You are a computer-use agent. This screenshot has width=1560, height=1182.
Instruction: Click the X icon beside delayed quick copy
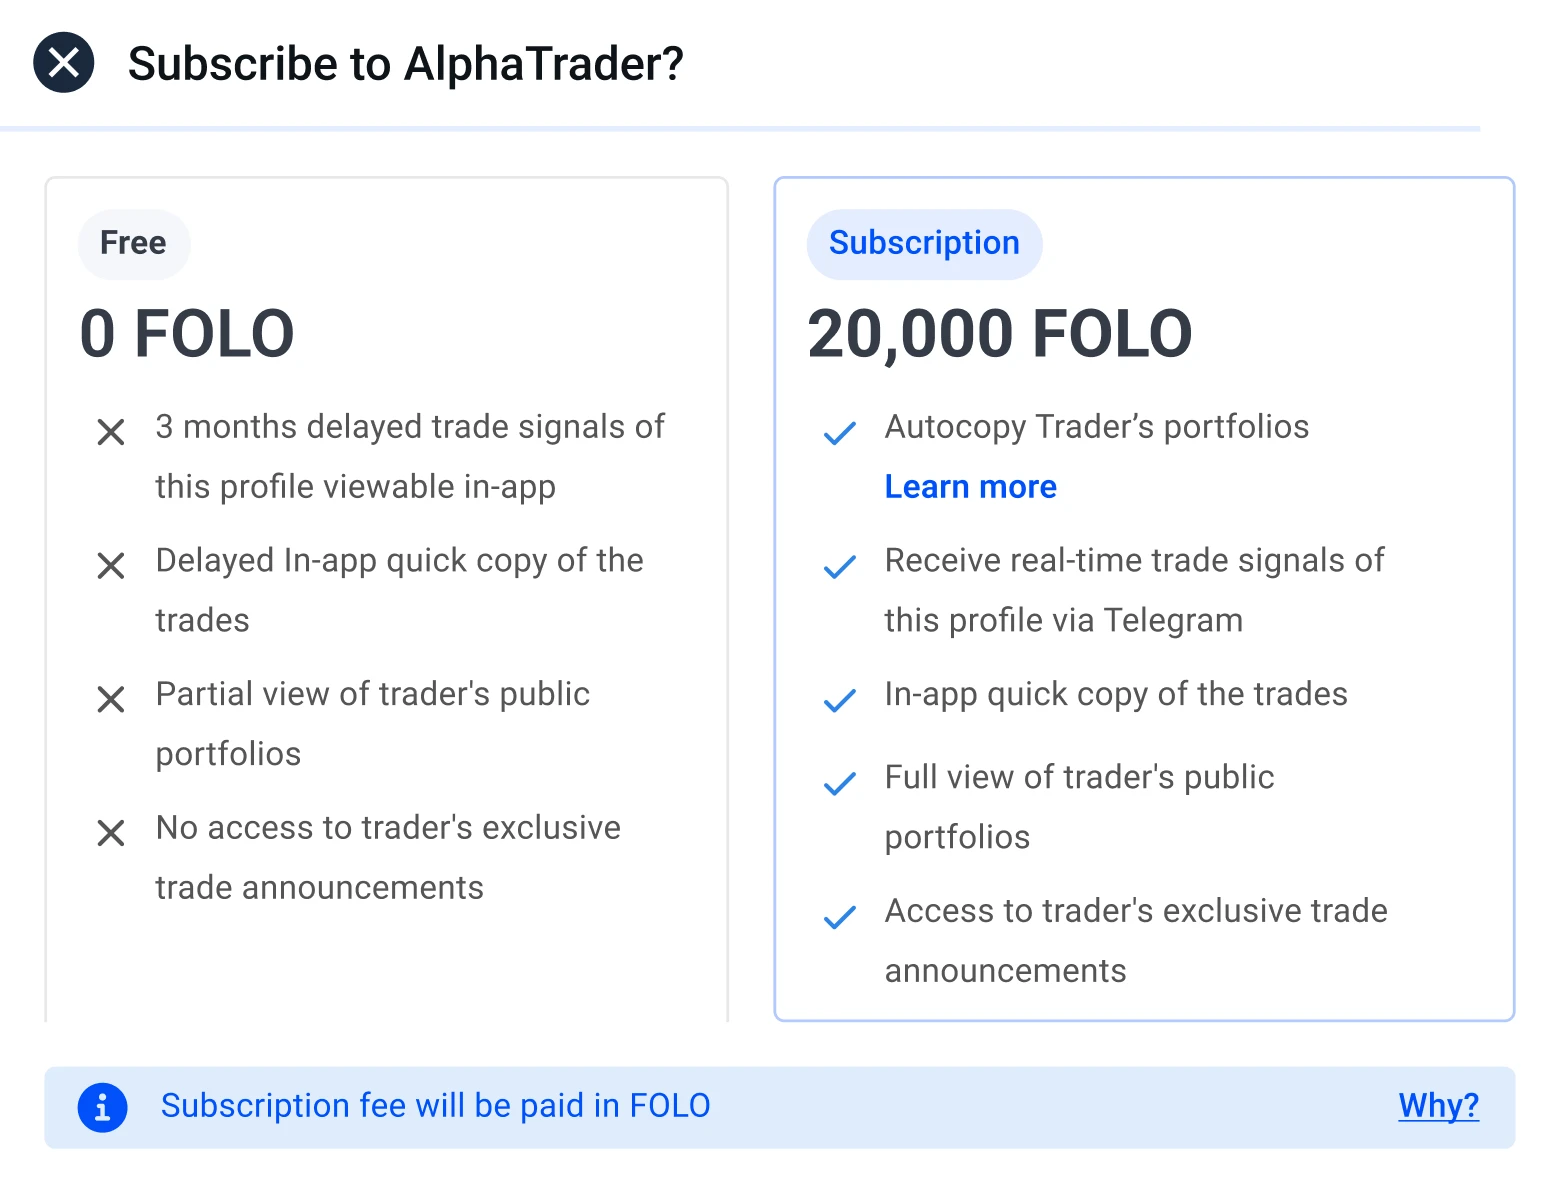[x=111, y=566]
